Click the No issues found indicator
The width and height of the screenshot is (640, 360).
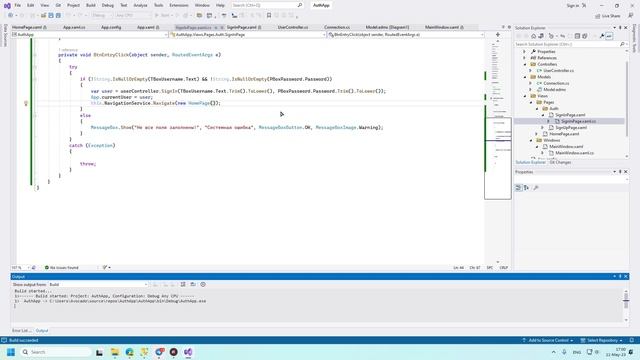click(x=62, y=268)
